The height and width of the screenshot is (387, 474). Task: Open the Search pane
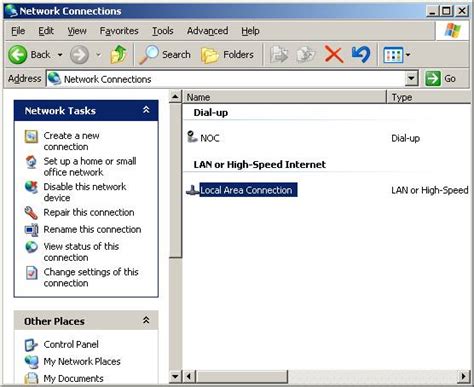(165, 54)
